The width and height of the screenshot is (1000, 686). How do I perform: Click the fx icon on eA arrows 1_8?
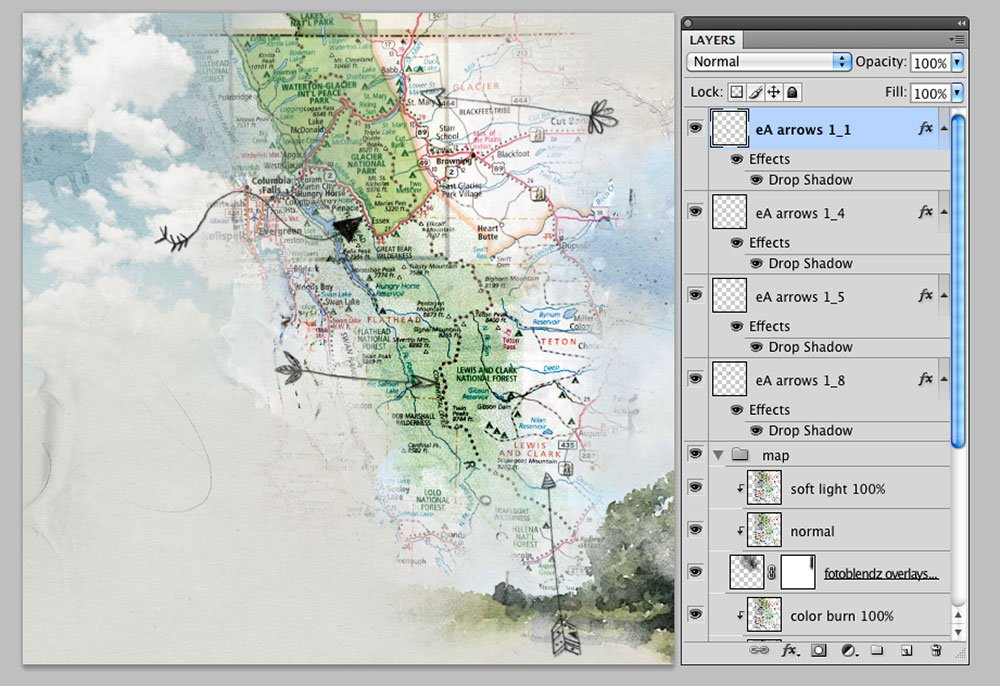point(925,379)
